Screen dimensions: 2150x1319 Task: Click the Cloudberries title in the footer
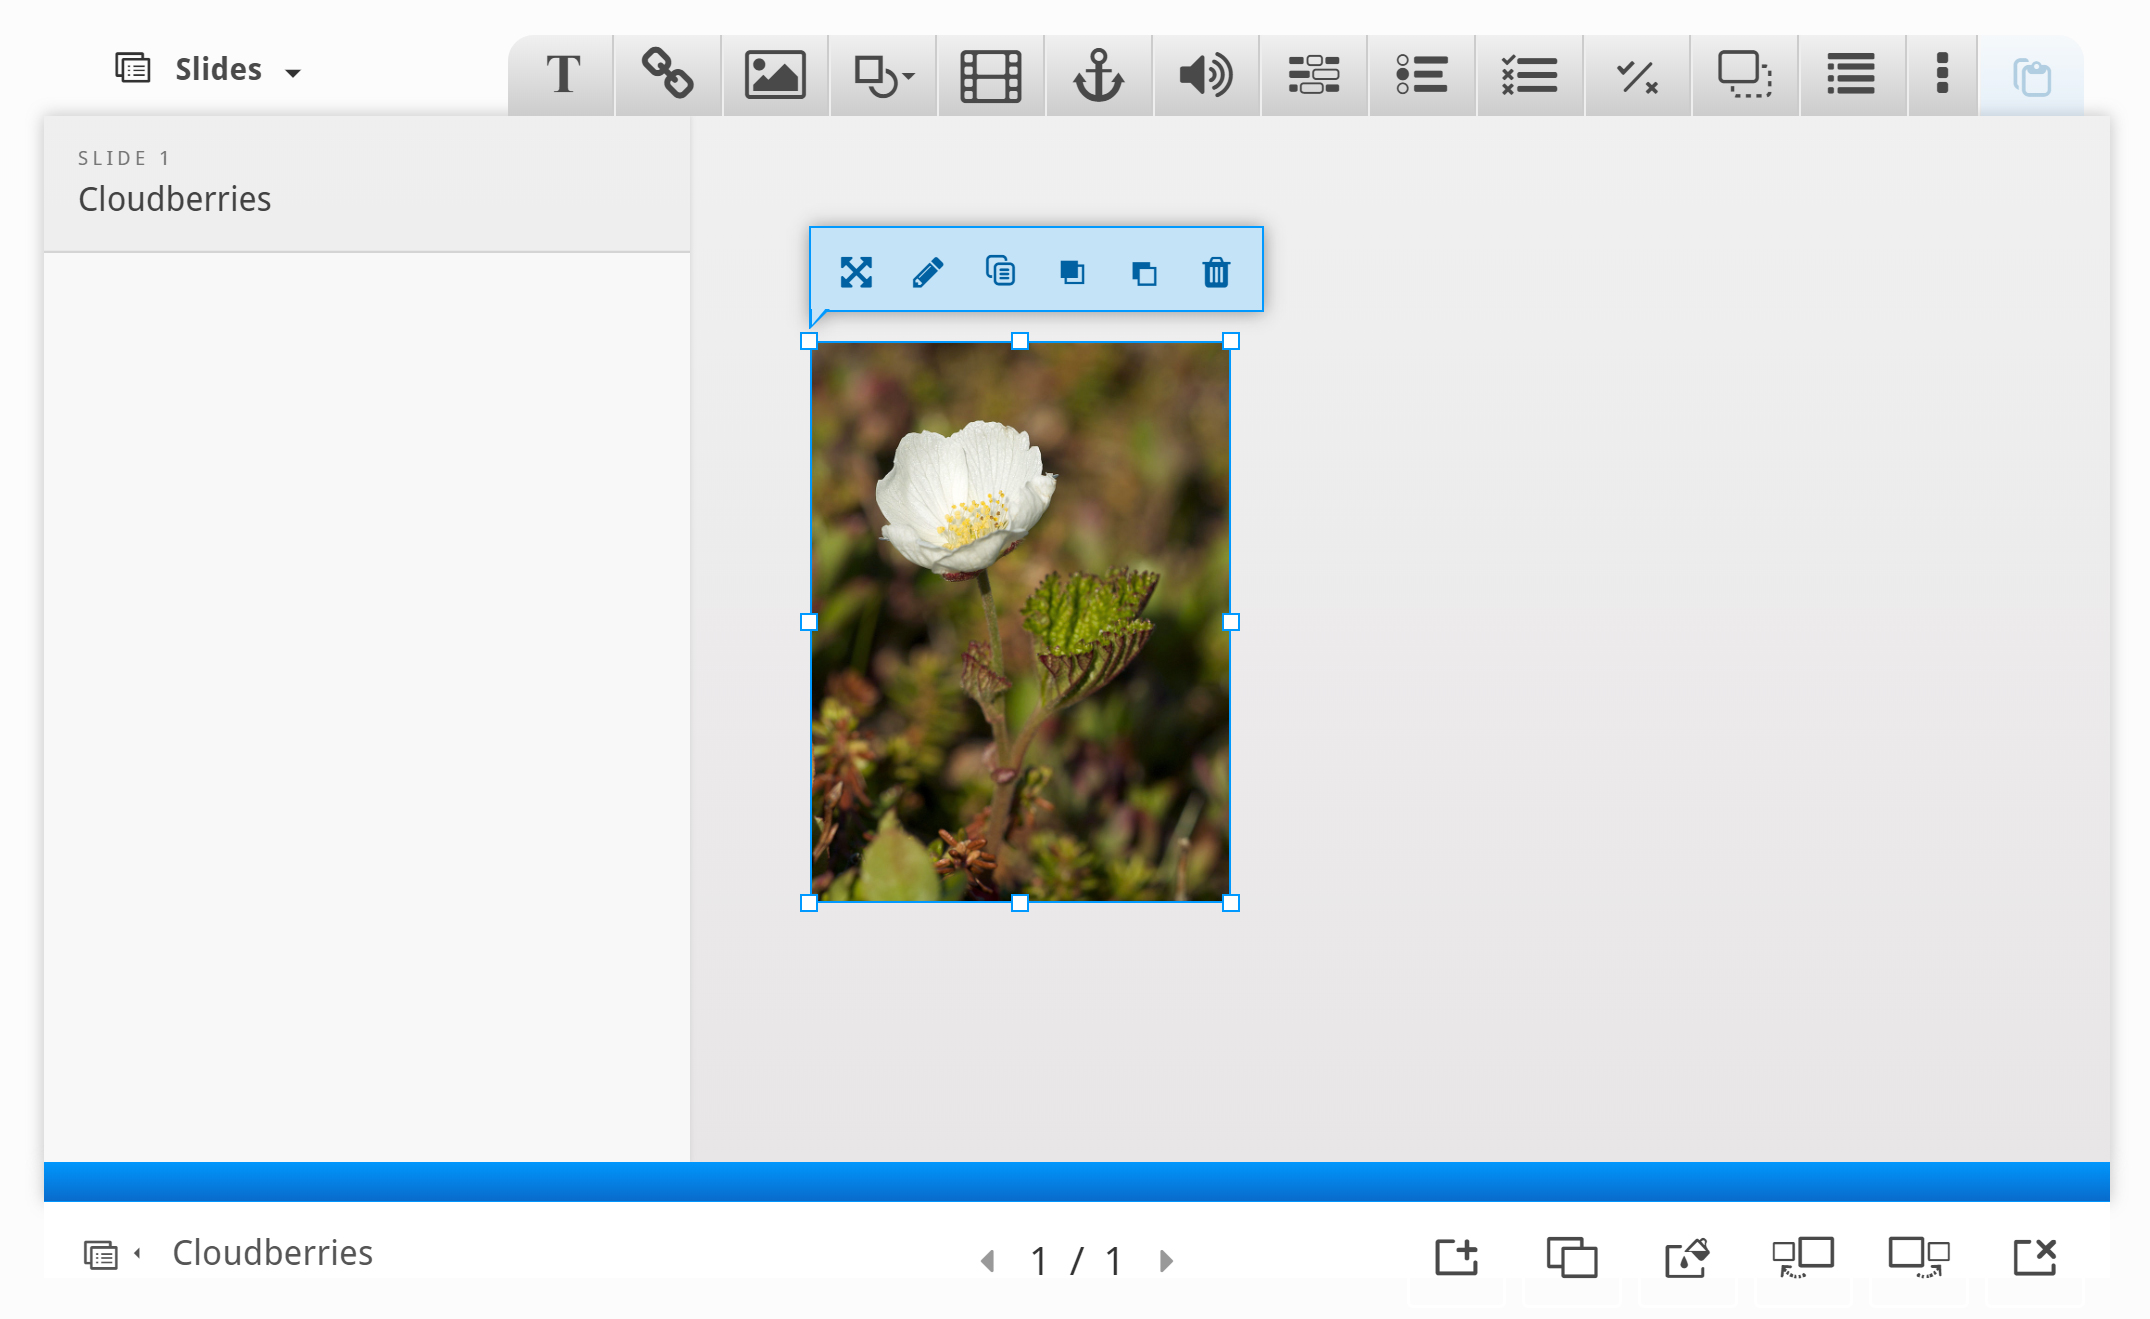(273, 1253)
